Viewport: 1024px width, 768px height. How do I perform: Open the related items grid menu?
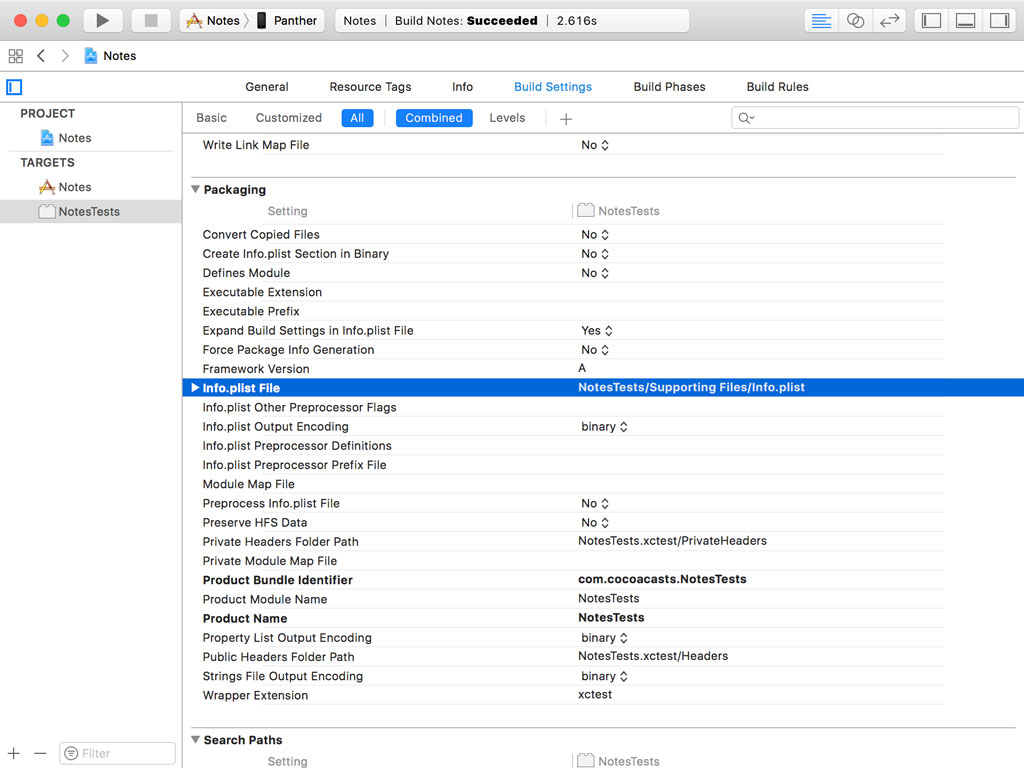coord(16,56)
